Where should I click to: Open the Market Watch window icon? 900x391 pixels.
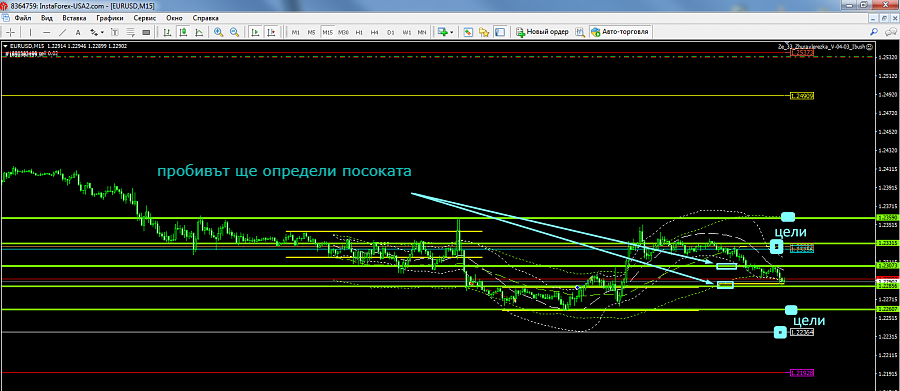(468, 32)
